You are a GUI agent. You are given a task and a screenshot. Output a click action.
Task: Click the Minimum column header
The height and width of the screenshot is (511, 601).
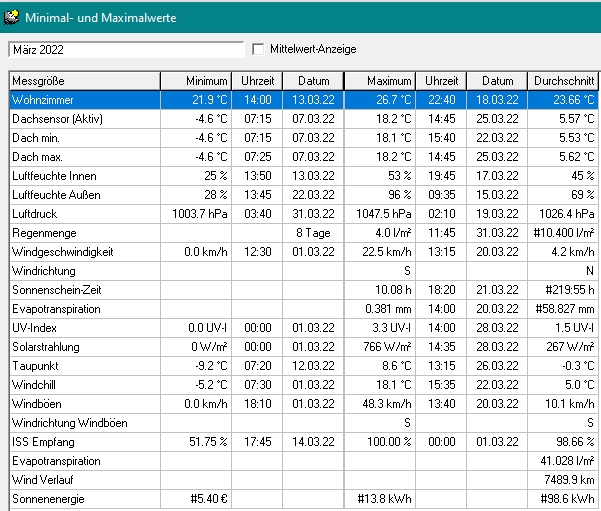click(196, 81)
